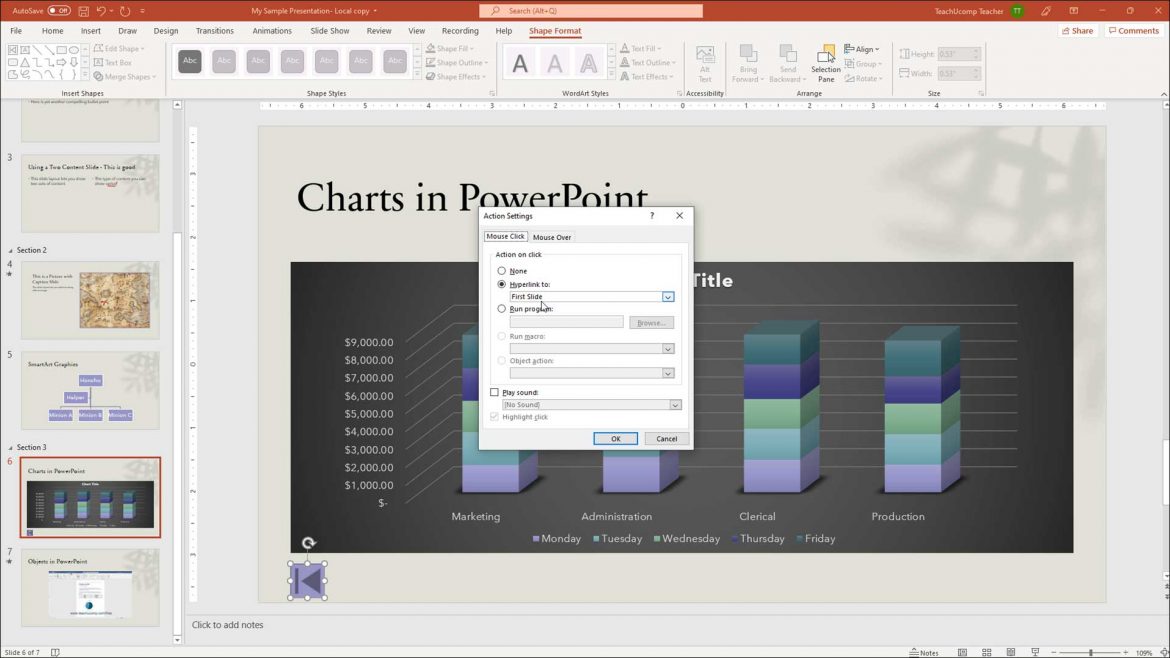
Task: Open the Alt Text pane
Action: [705, 60]
